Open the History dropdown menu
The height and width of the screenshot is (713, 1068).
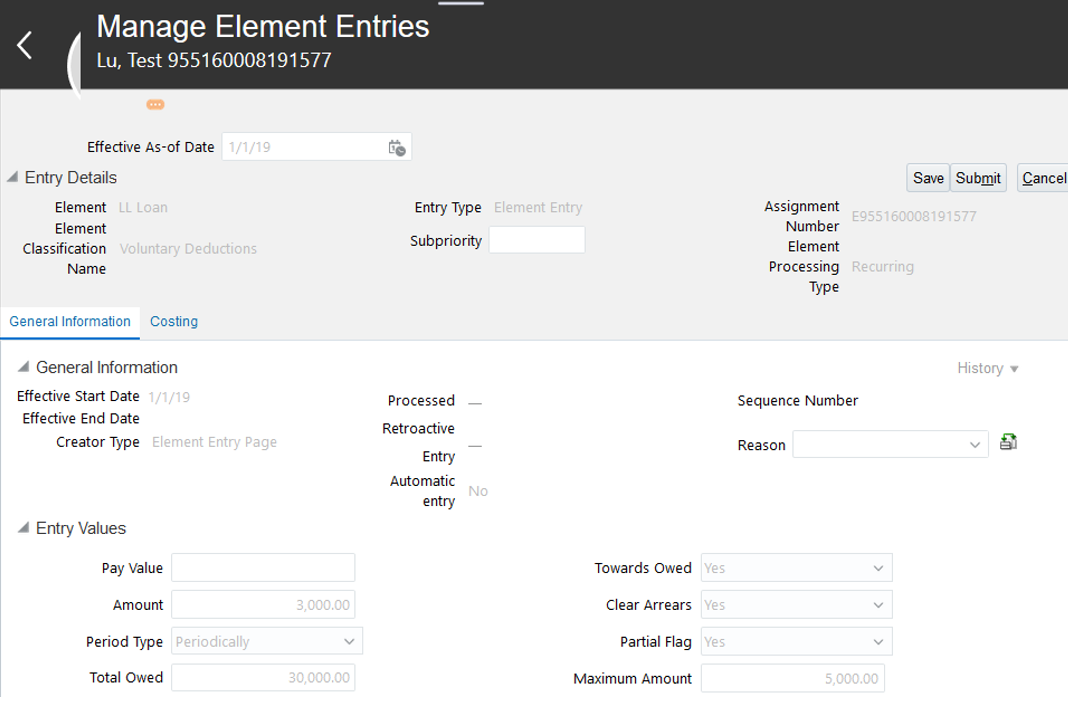point(988,368)
